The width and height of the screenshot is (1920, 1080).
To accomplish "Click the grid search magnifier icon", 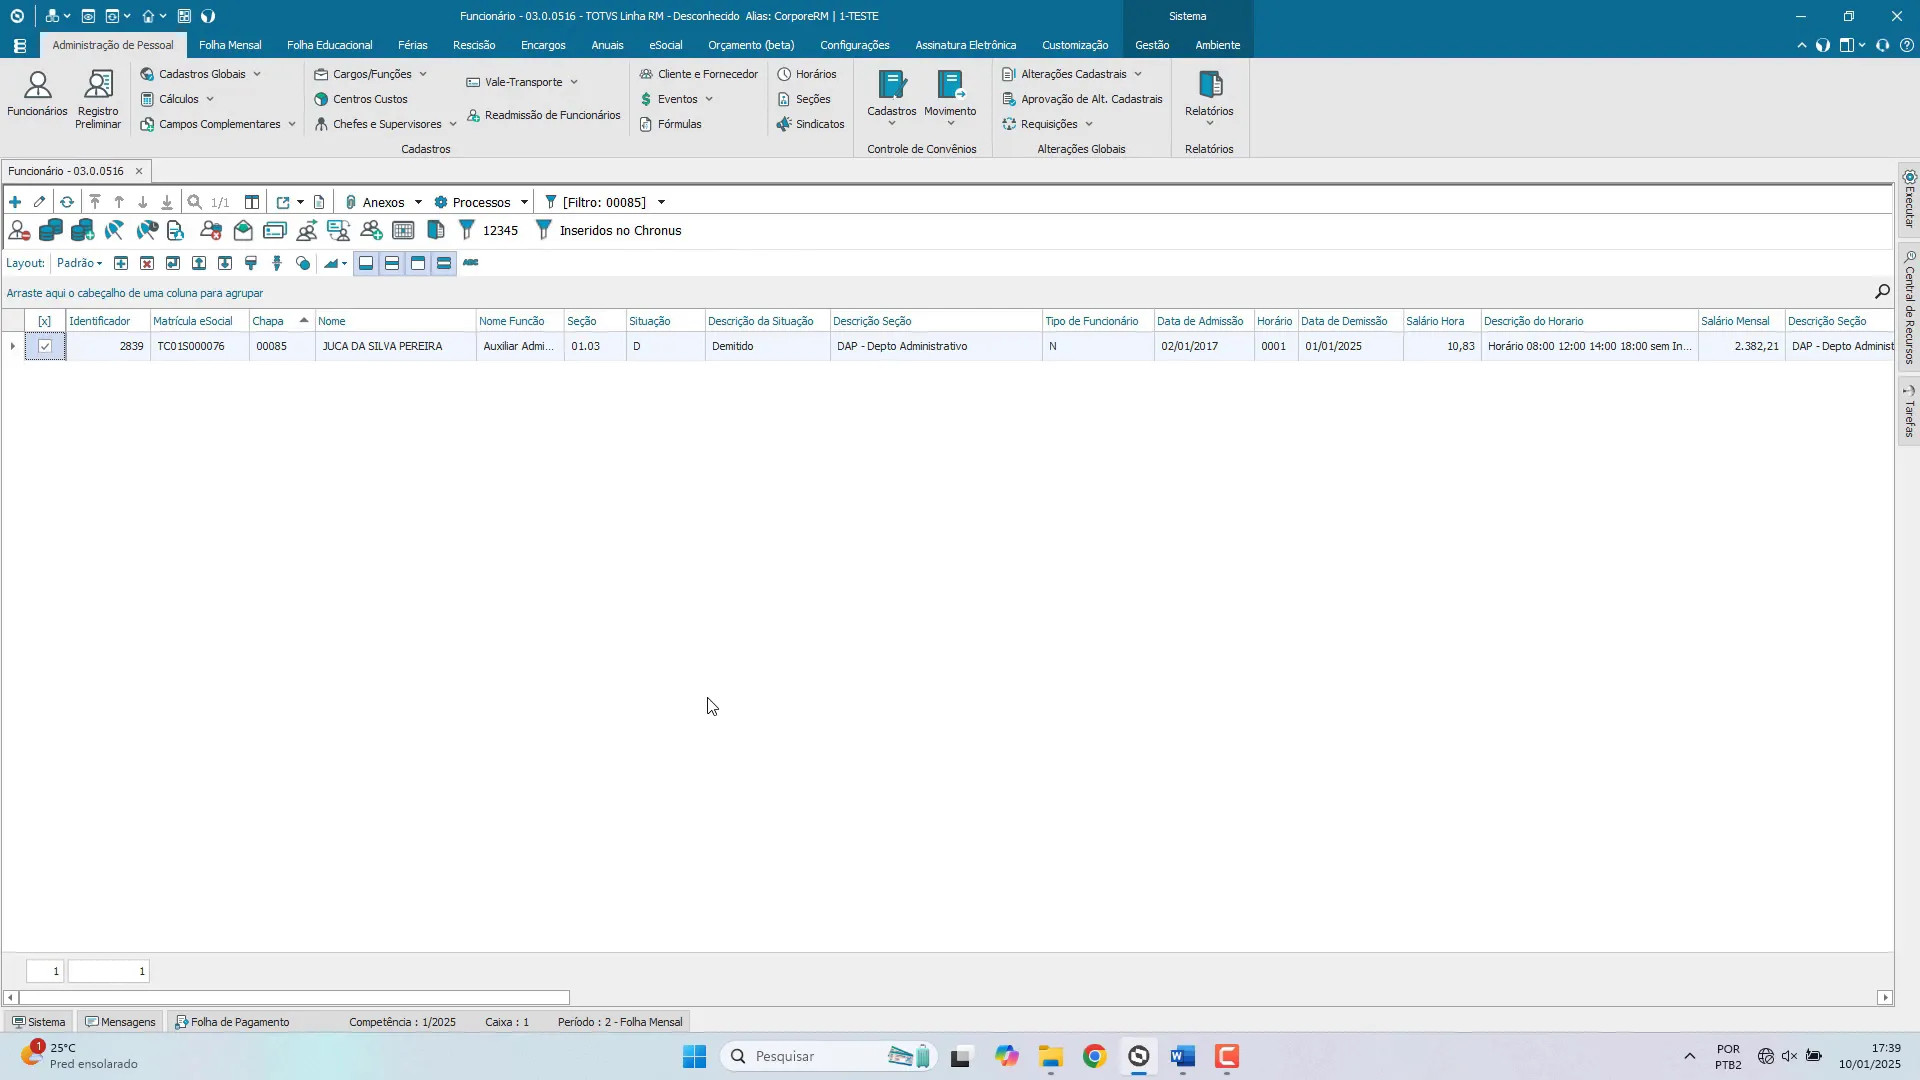I will (x=1882, y=292).
